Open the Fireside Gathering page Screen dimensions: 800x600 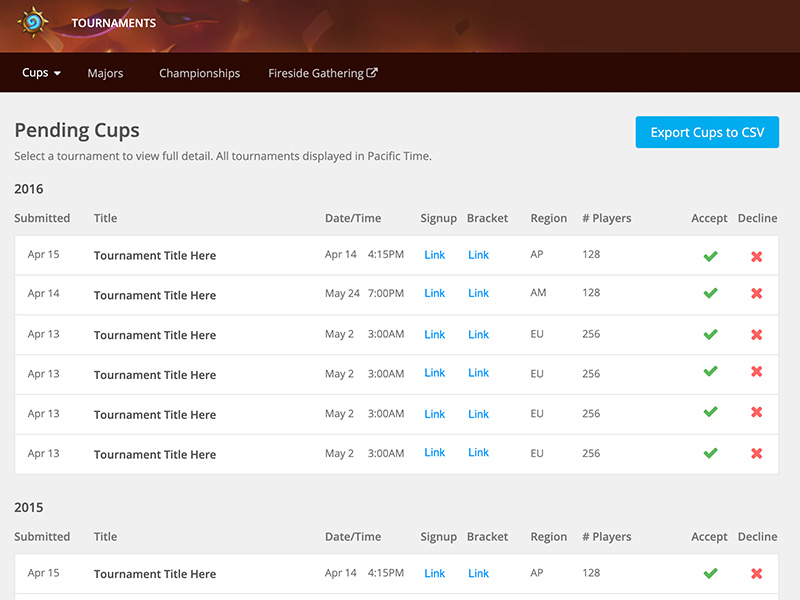(316, 72)
